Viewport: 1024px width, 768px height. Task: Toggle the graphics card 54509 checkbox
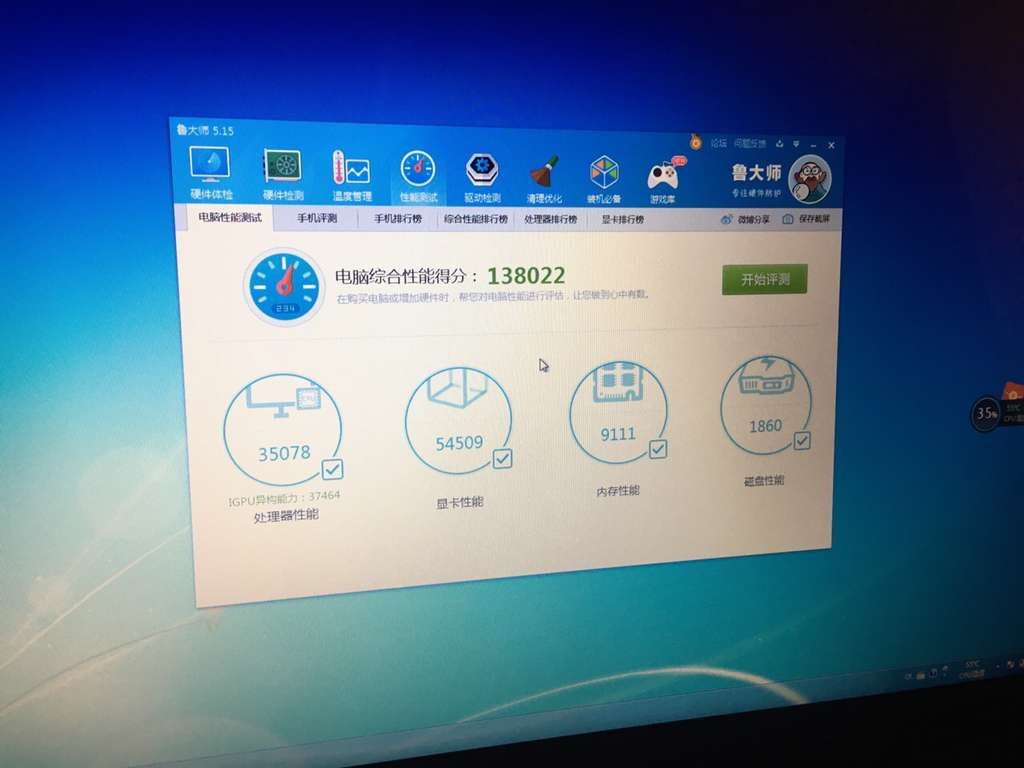502,458
